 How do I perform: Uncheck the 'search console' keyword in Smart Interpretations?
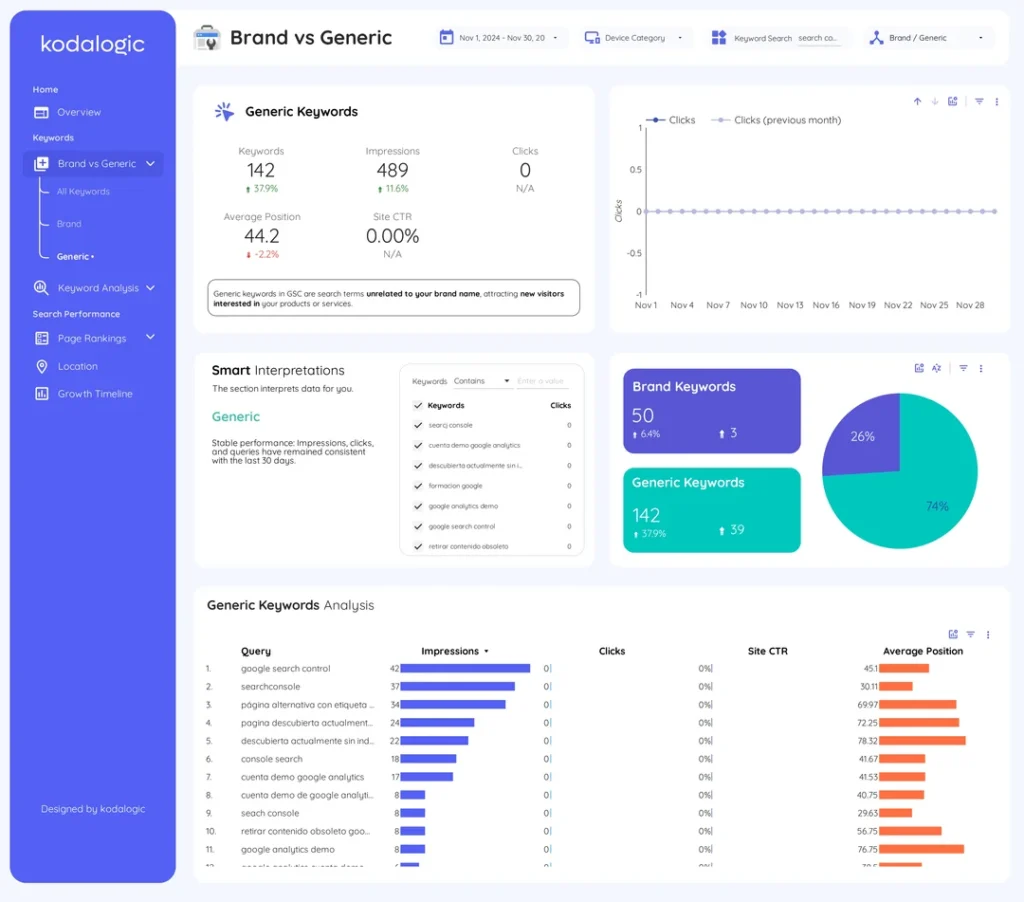pyautogui.click(x=417, y=425)
